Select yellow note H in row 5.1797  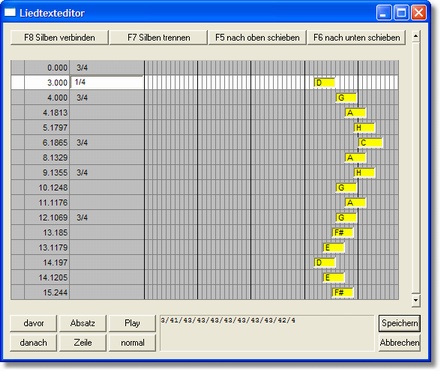[x=364, y=128]
